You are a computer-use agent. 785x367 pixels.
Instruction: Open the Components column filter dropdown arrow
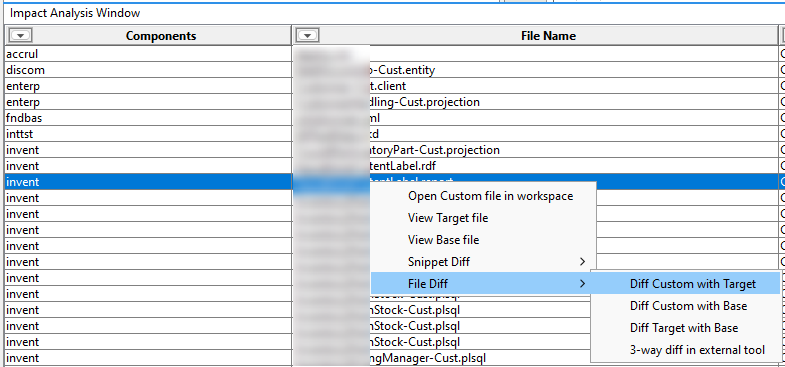coord(21,36)
